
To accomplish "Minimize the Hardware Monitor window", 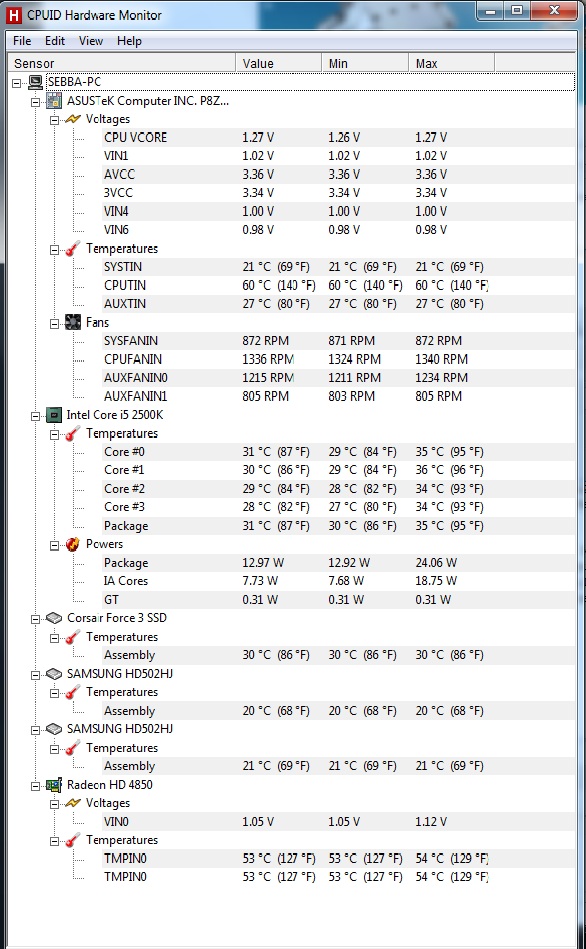I will (490, 11).
